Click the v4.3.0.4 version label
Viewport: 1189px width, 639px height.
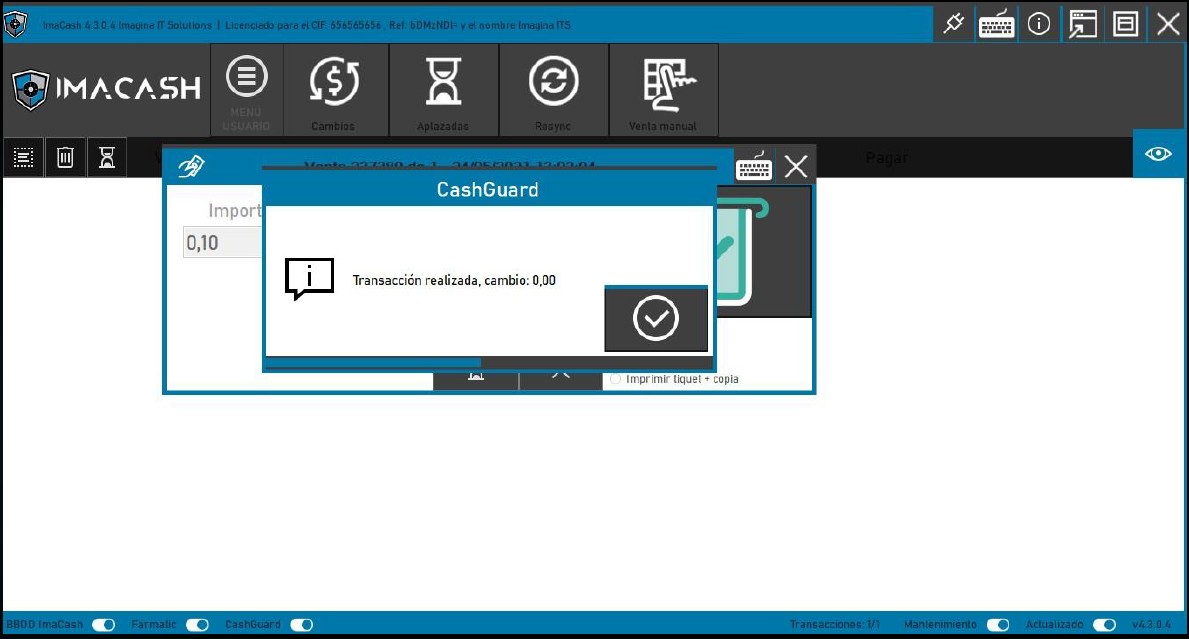[1151, 625]
